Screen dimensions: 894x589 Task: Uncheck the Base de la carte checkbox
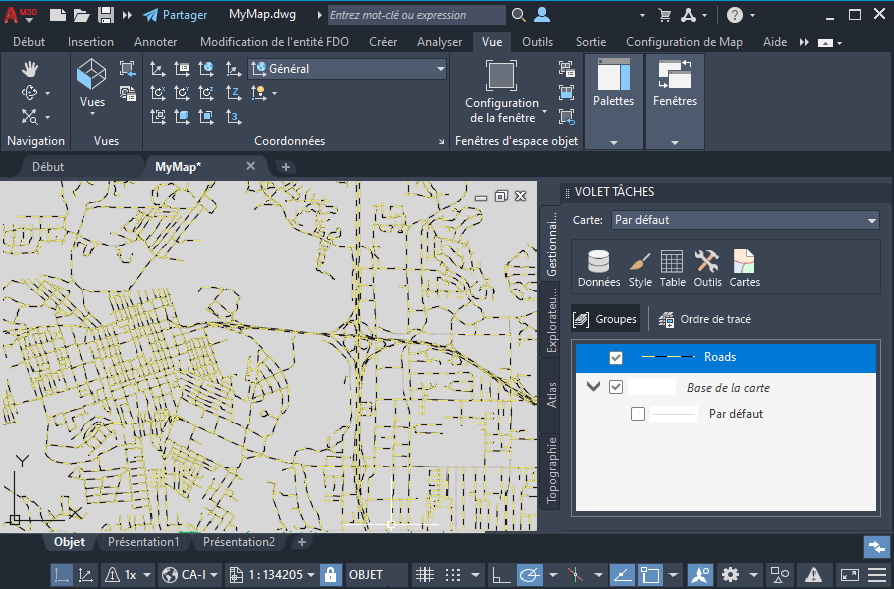point(616,387)
